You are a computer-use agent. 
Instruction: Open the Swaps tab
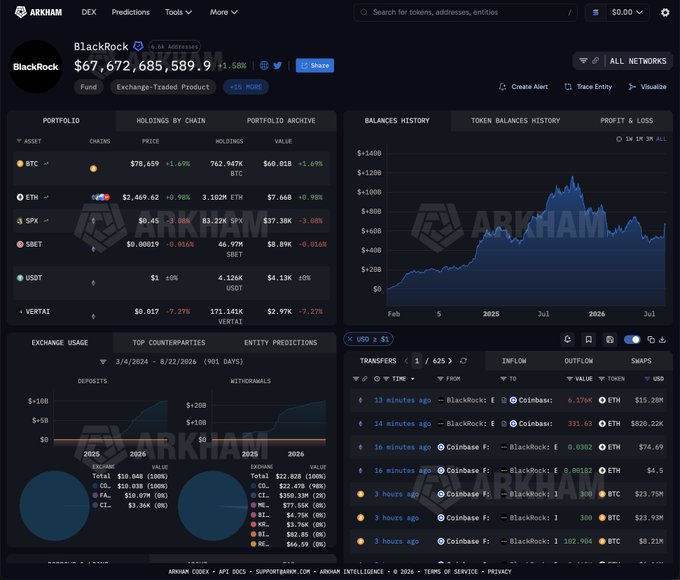click(641, 361)
